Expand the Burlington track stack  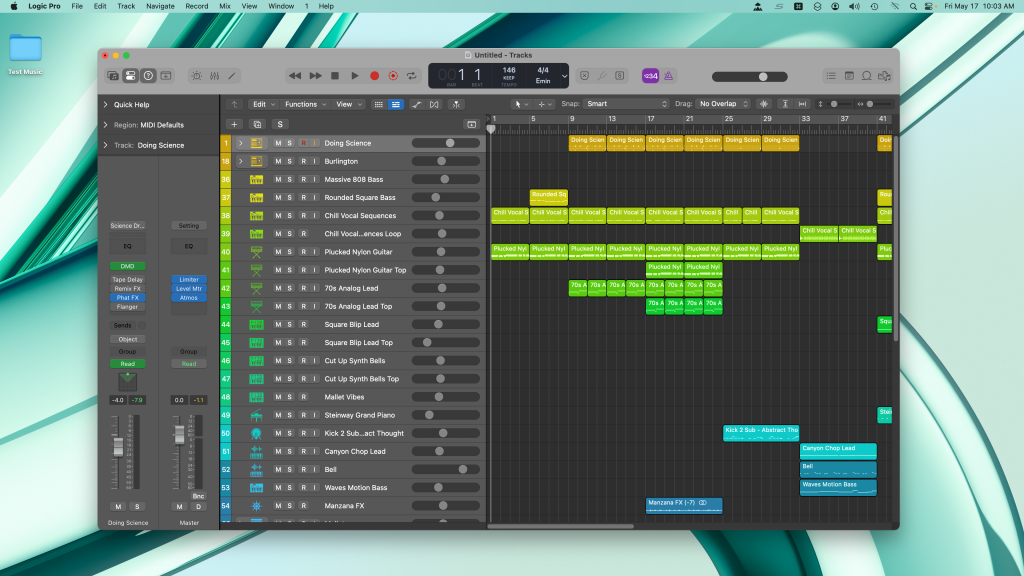pos(240,161)
